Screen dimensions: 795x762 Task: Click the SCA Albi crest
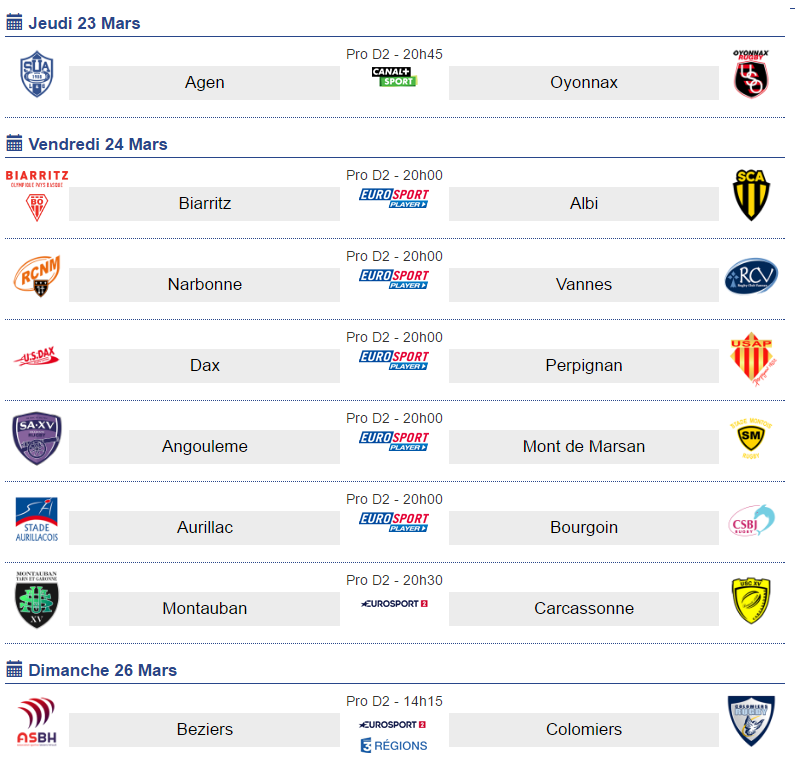click(751, 195)
